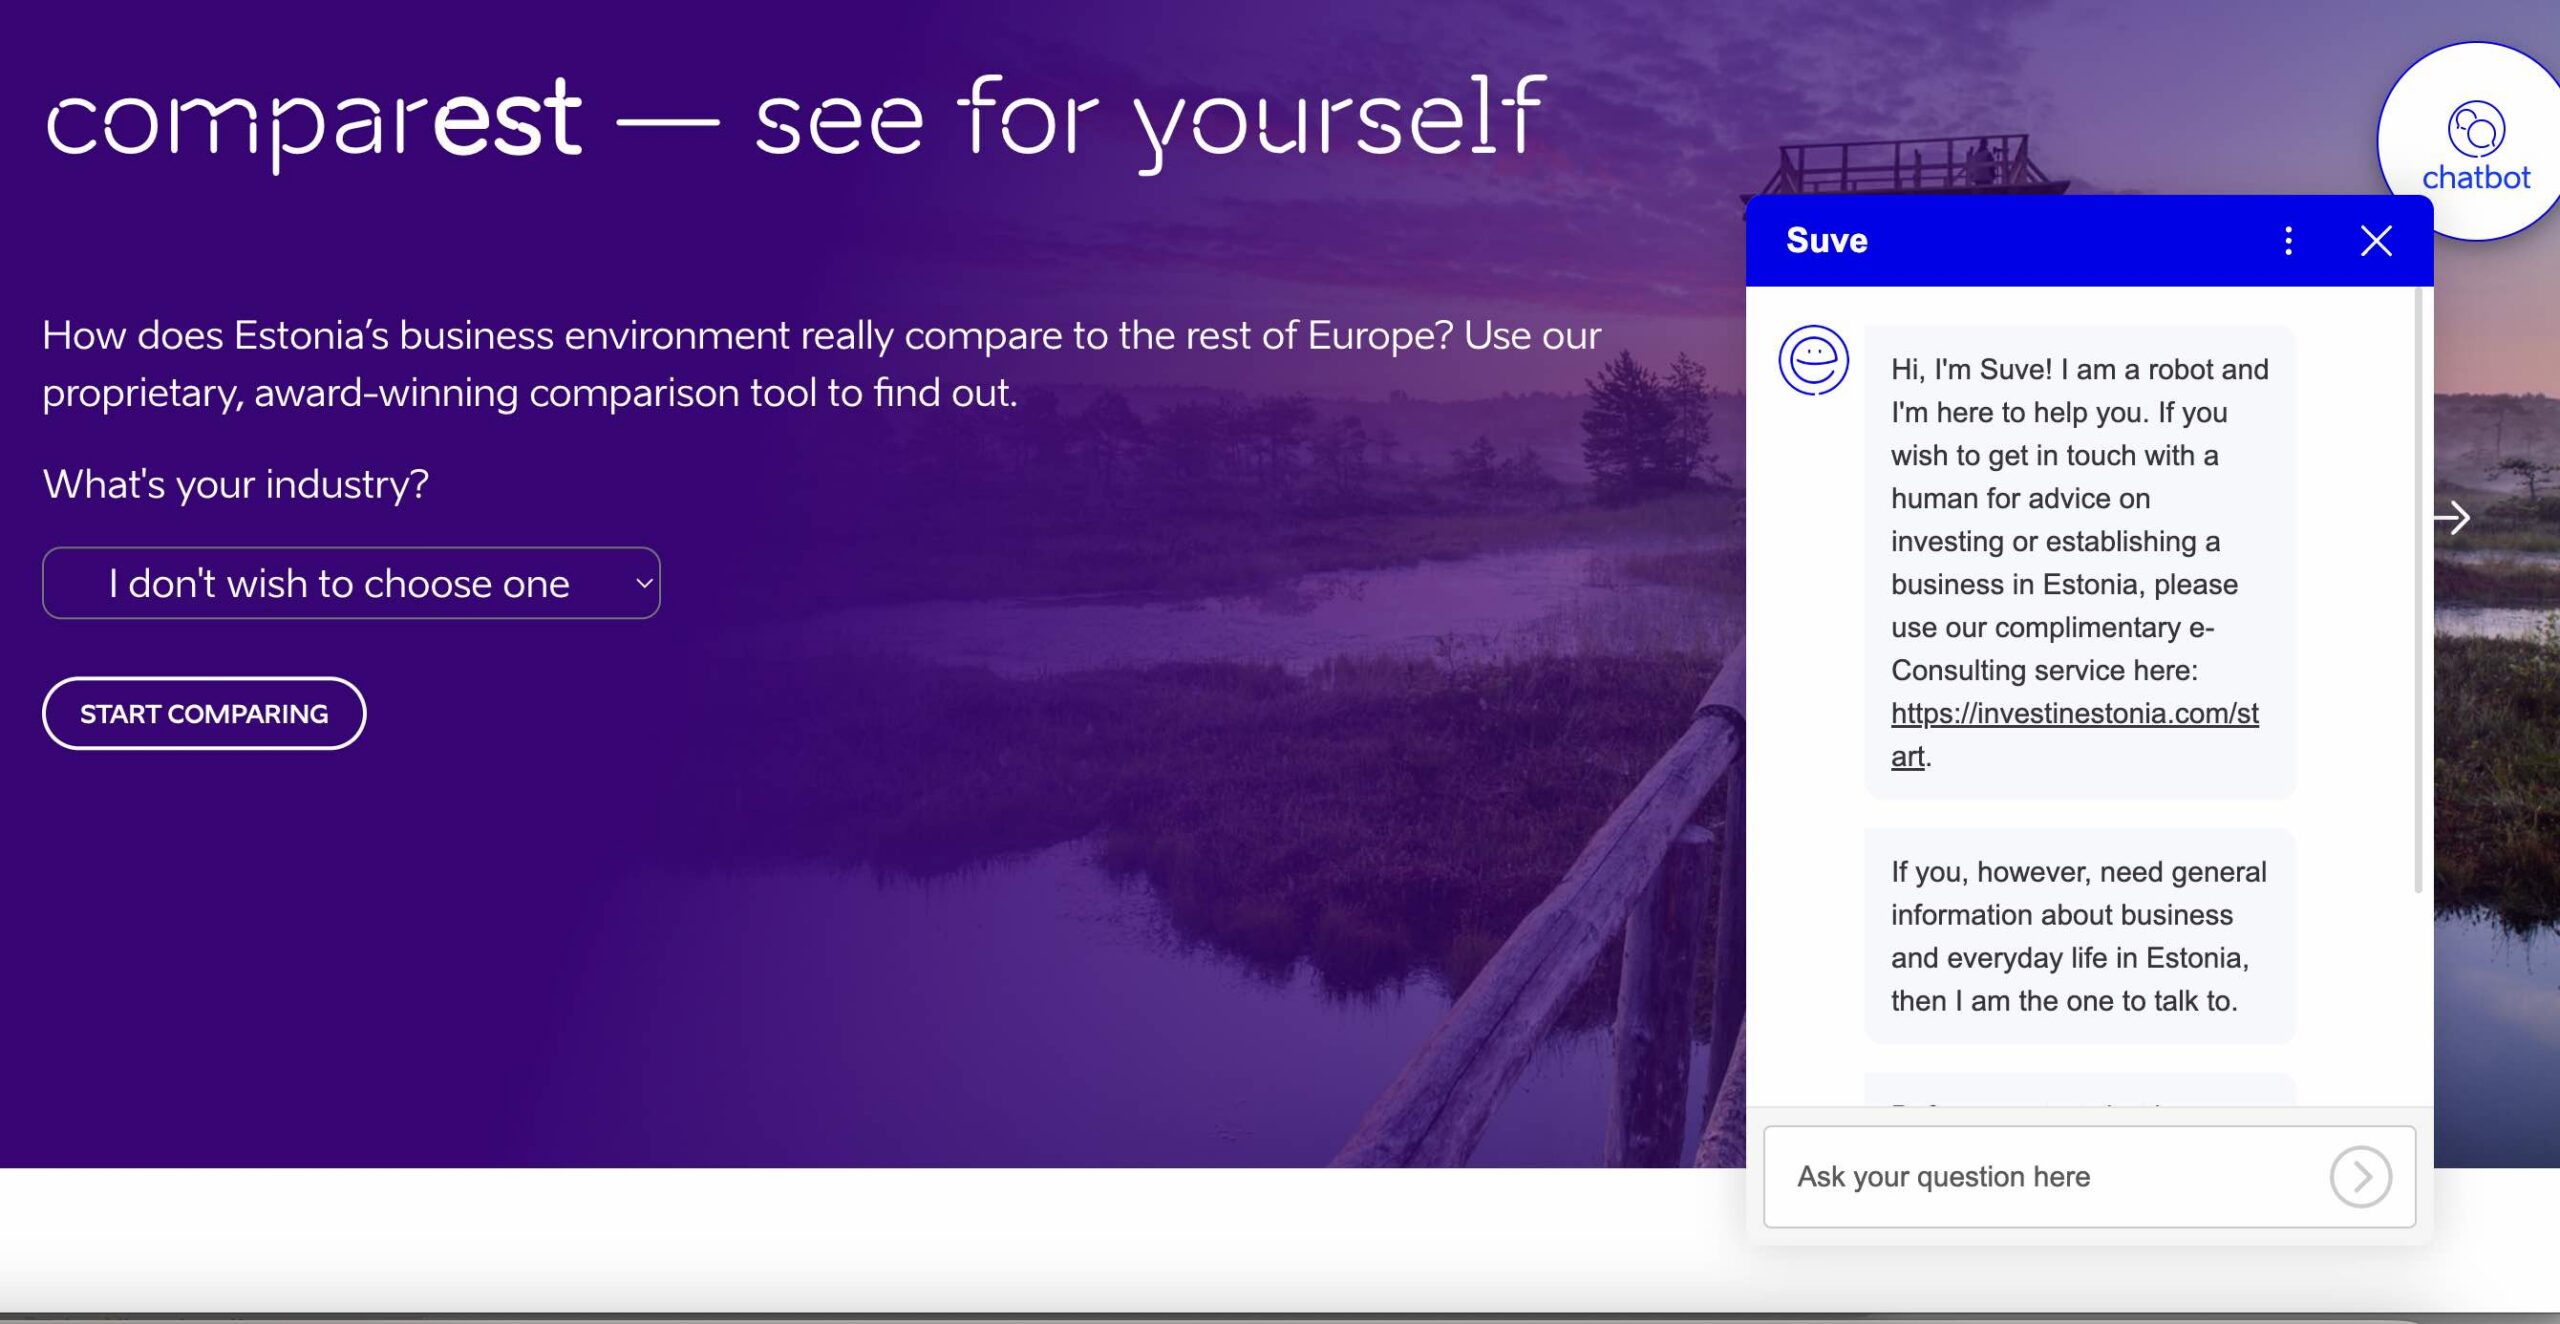Open Suve chat options three-dot menu

click(x=2288, y=241)
